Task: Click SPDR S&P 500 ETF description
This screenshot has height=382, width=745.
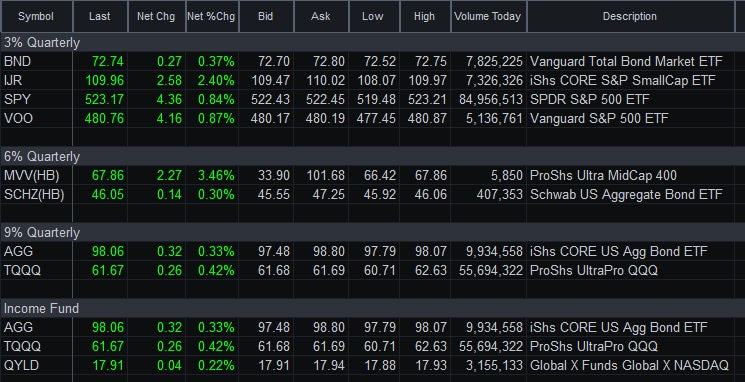Action: [x=590, y=99]
